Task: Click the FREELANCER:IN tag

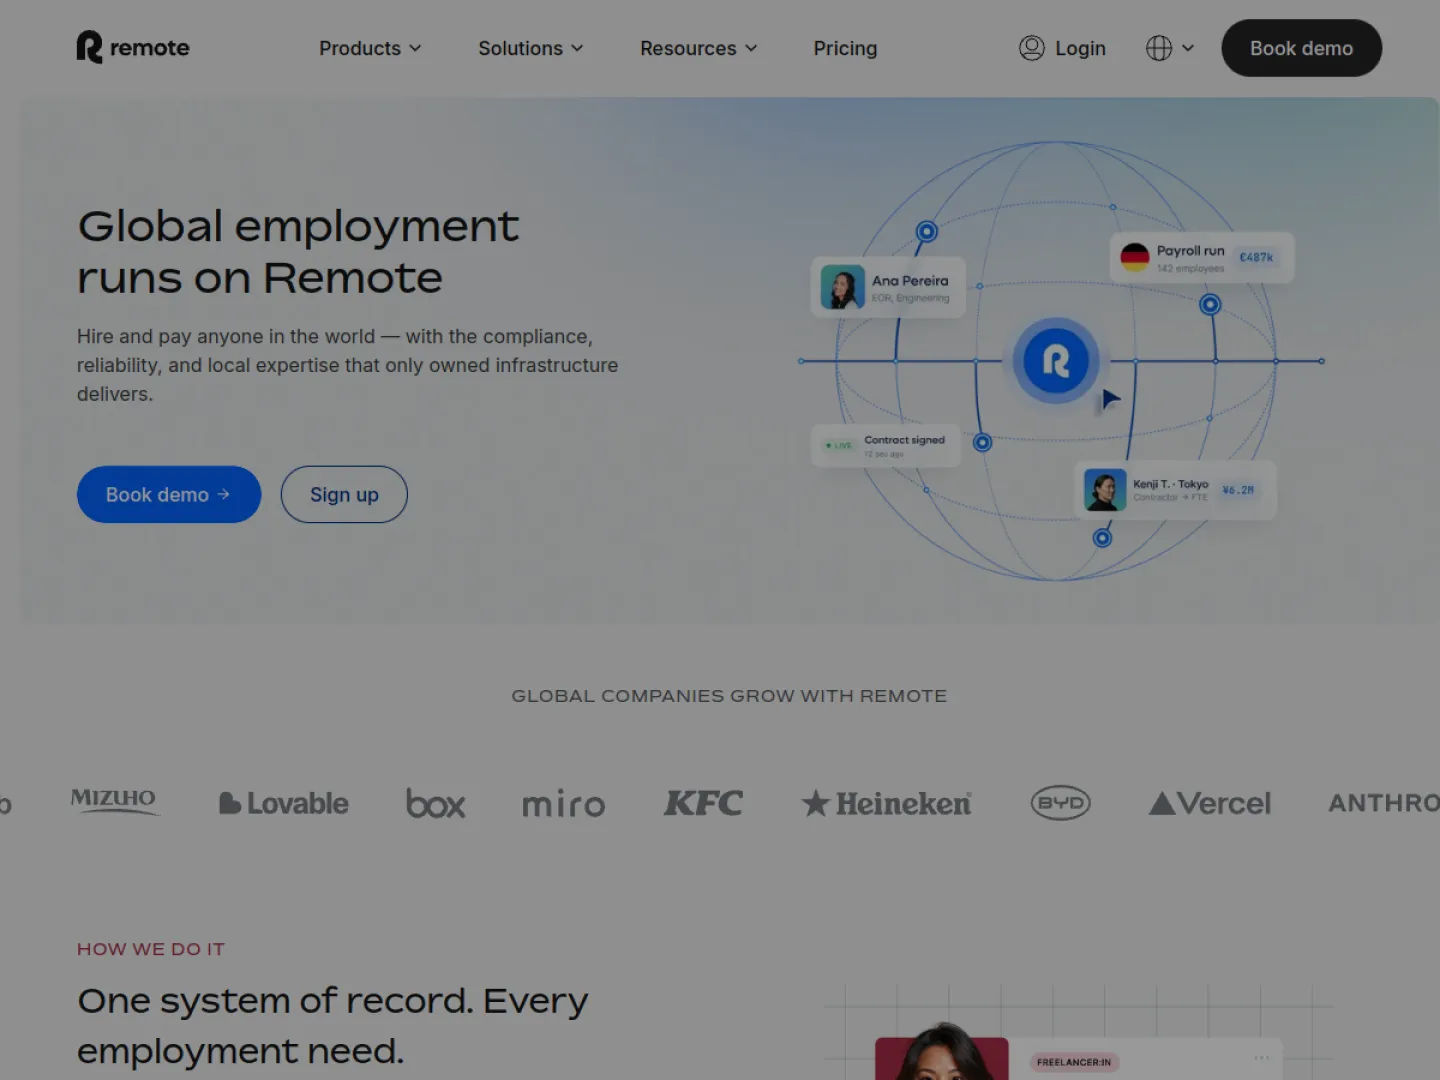Action: coord(1074,1062)
